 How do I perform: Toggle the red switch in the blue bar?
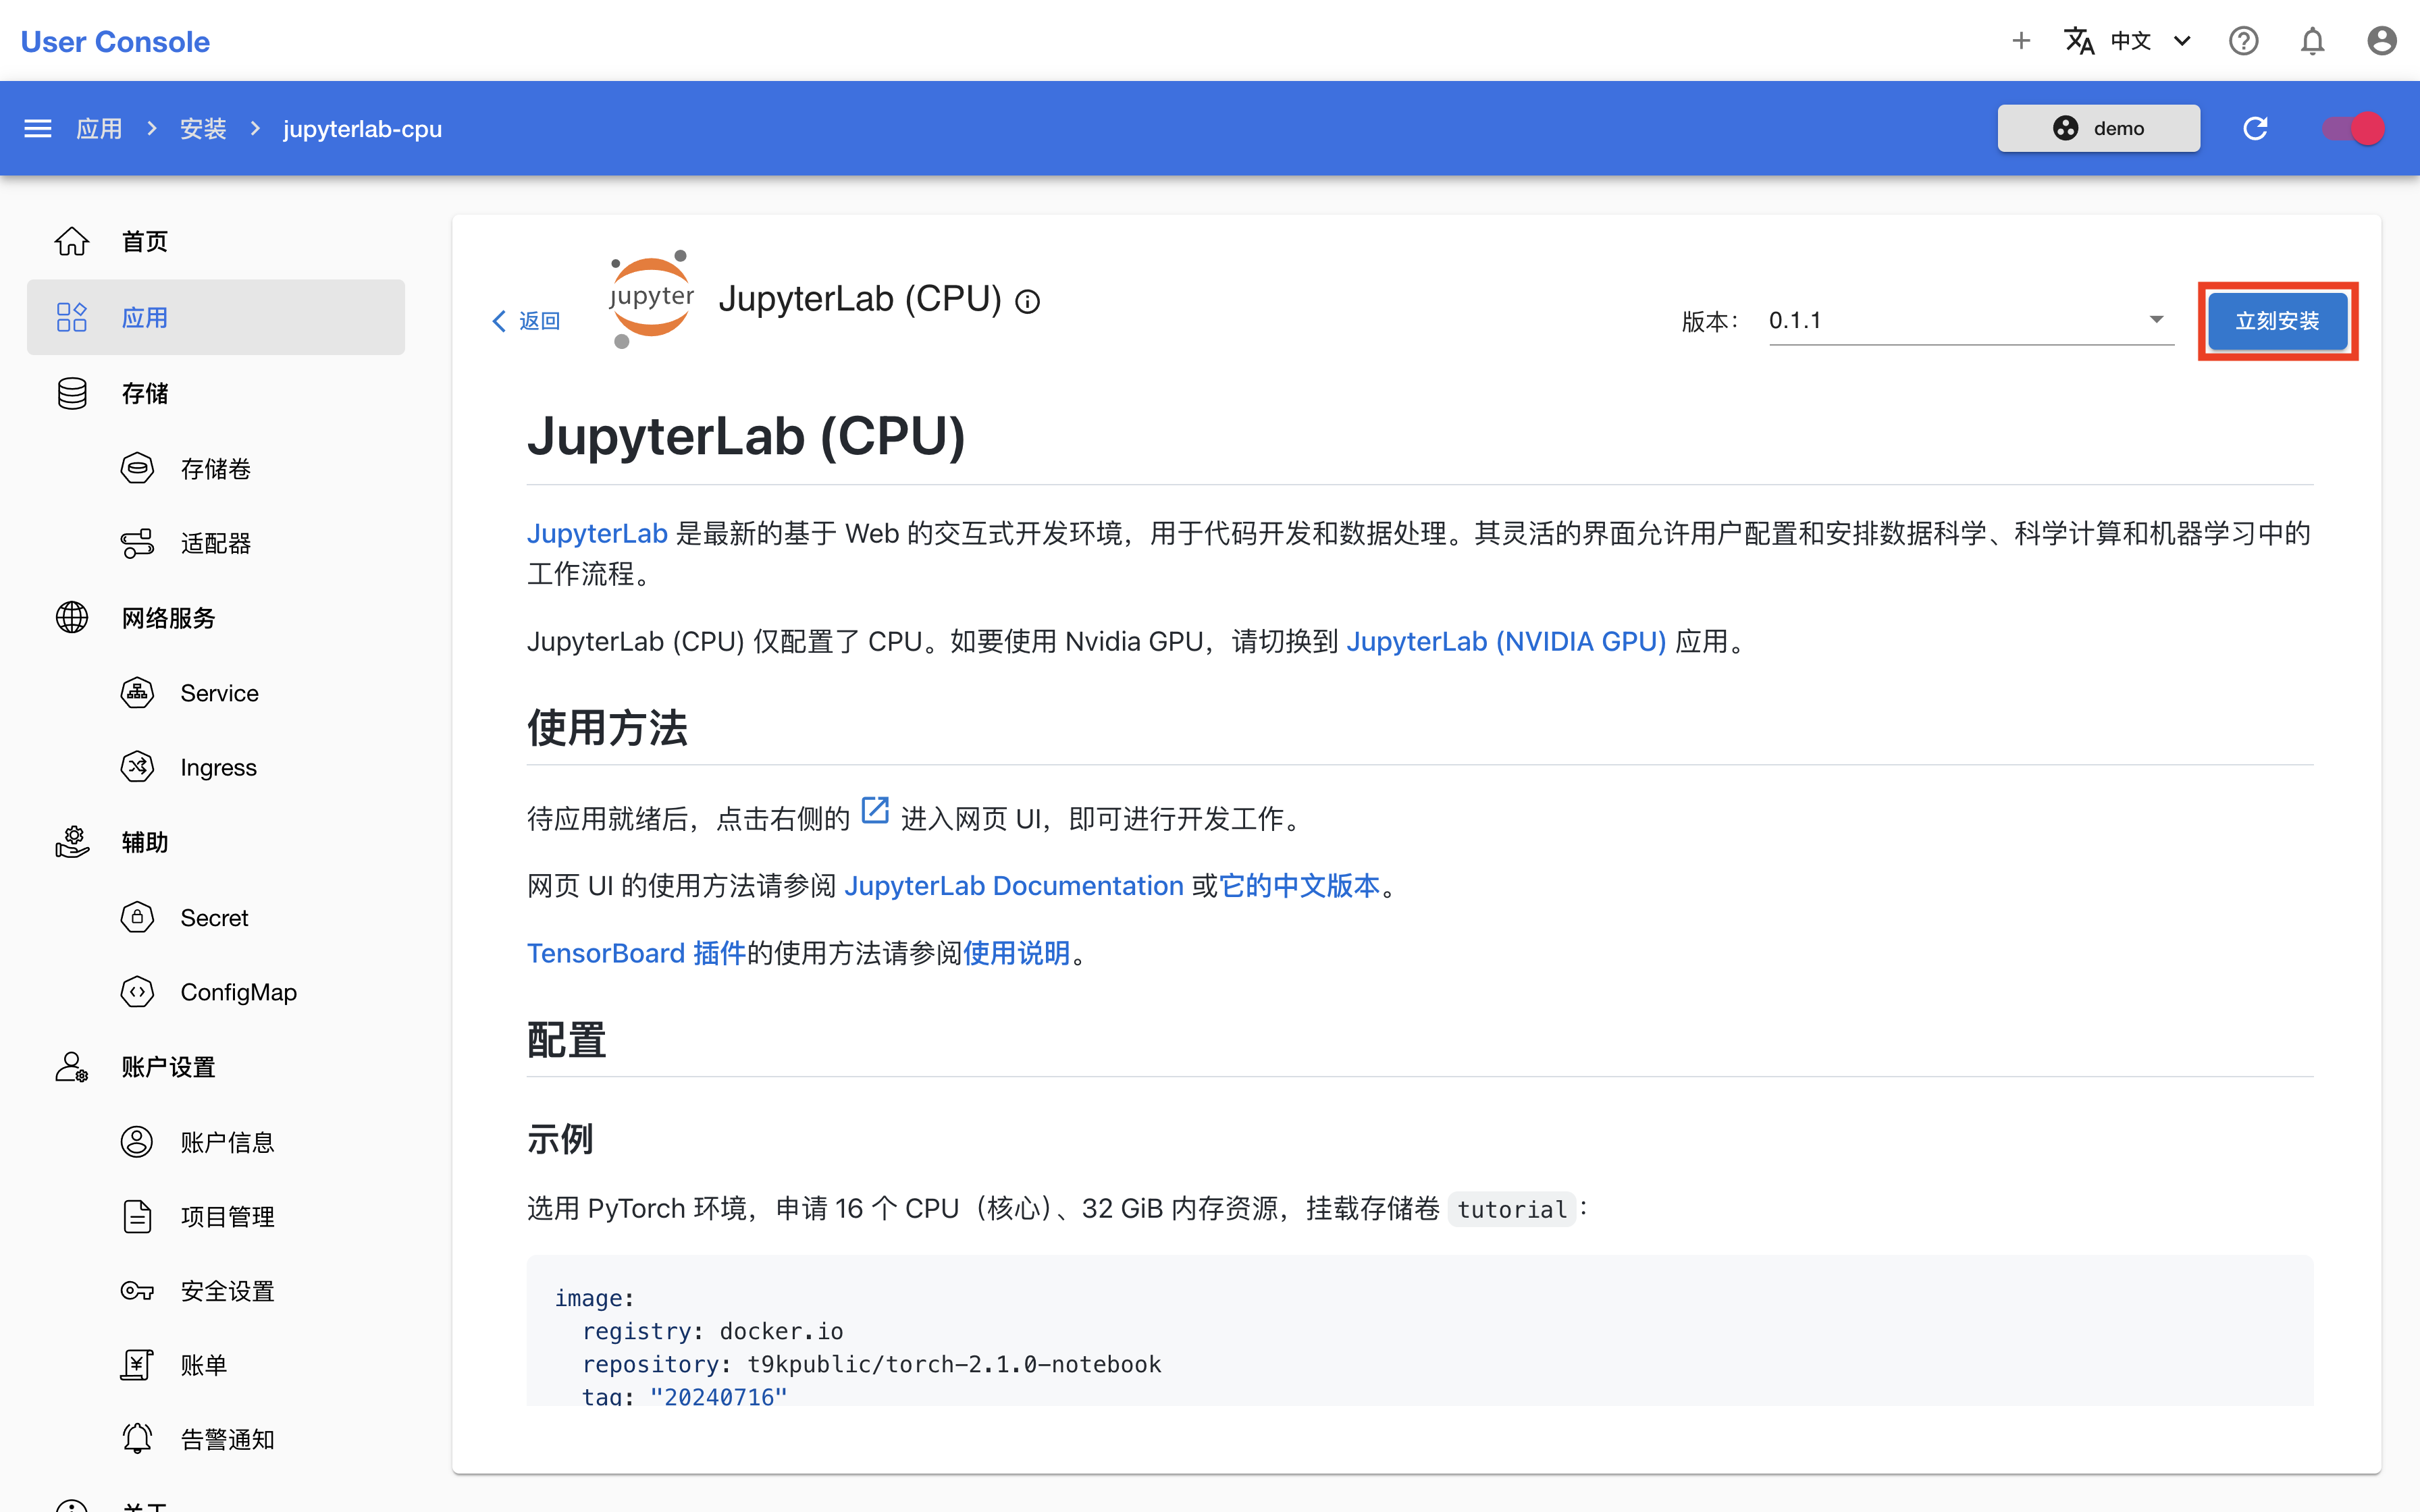click(2353, 129)
